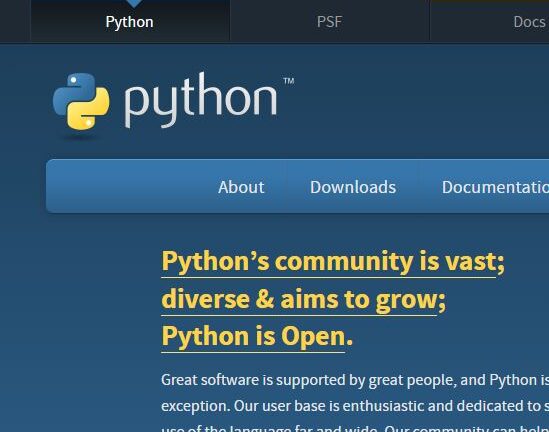549x432 pixels.
Task: Click text "exception. Our user base is enthusiastic"
Action: pyautogui.click(x=293, y=406)
